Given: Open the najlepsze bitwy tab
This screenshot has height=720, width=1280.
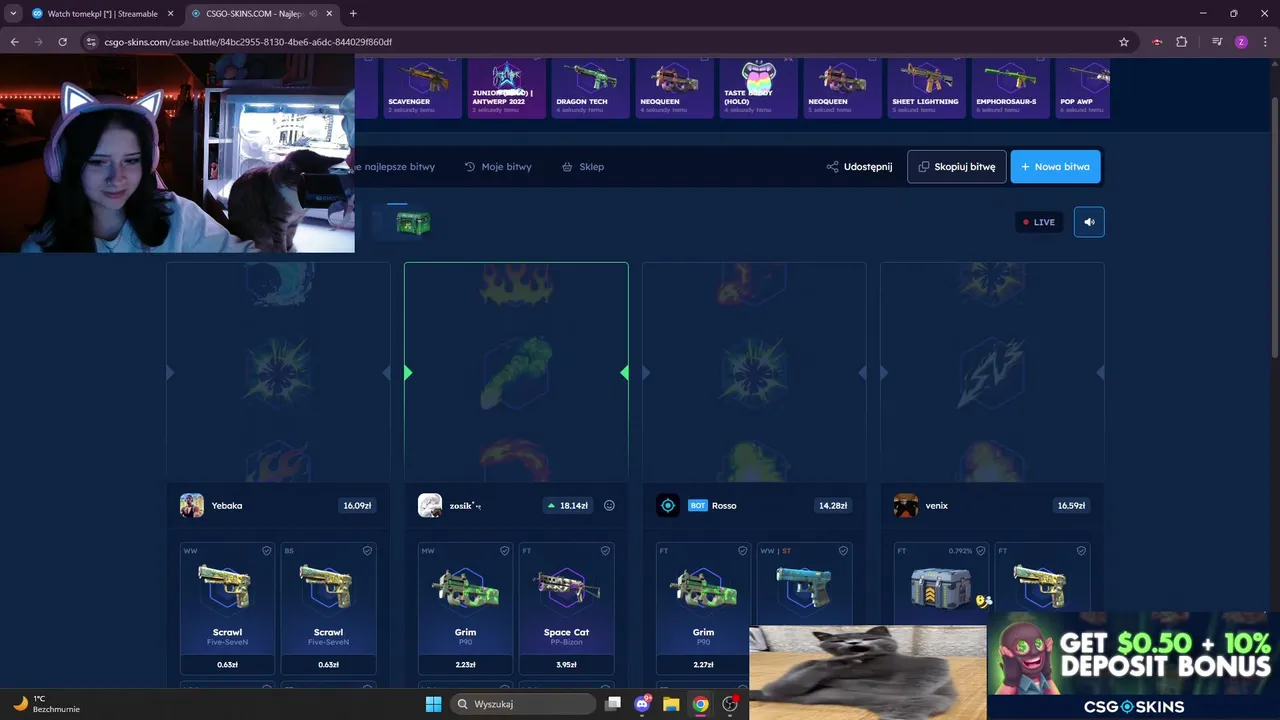Looking at the screenshot, I should coord(395,167).
